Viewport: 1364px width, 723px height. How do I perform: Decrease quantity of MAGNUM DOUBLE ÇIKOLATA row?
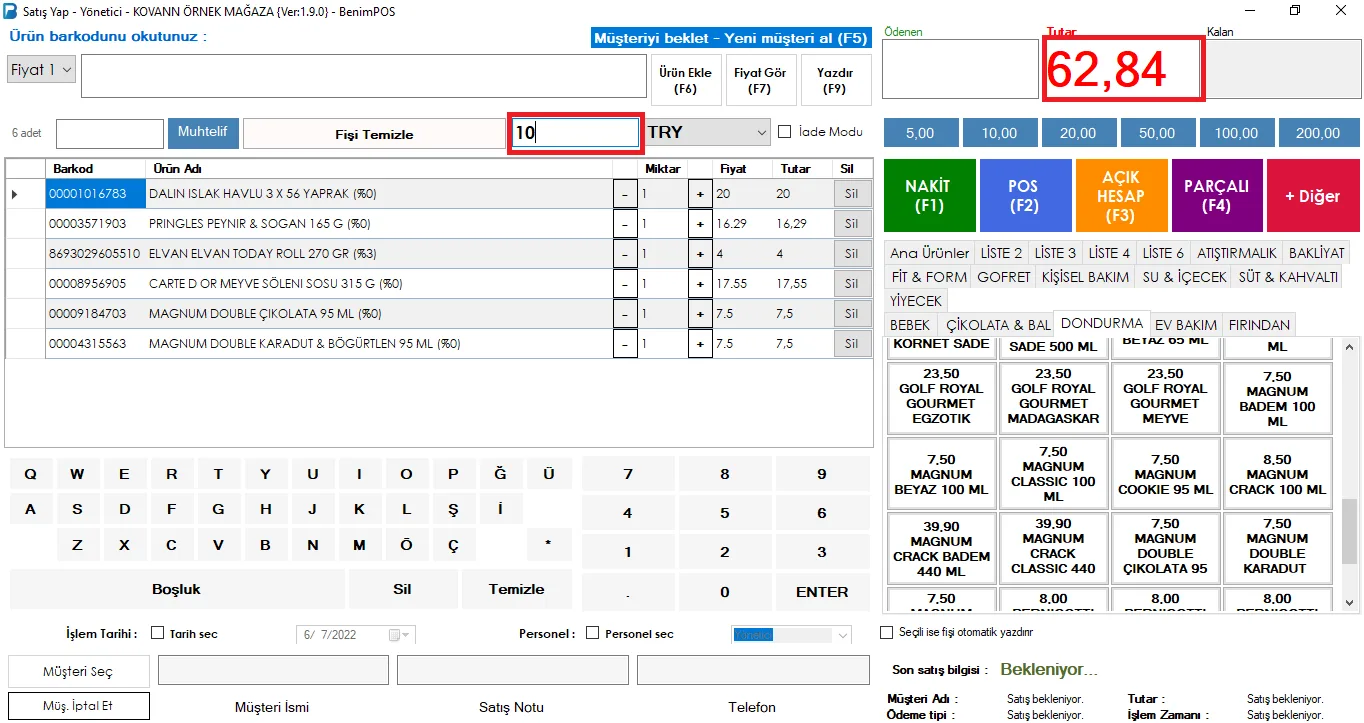point(625,314)
